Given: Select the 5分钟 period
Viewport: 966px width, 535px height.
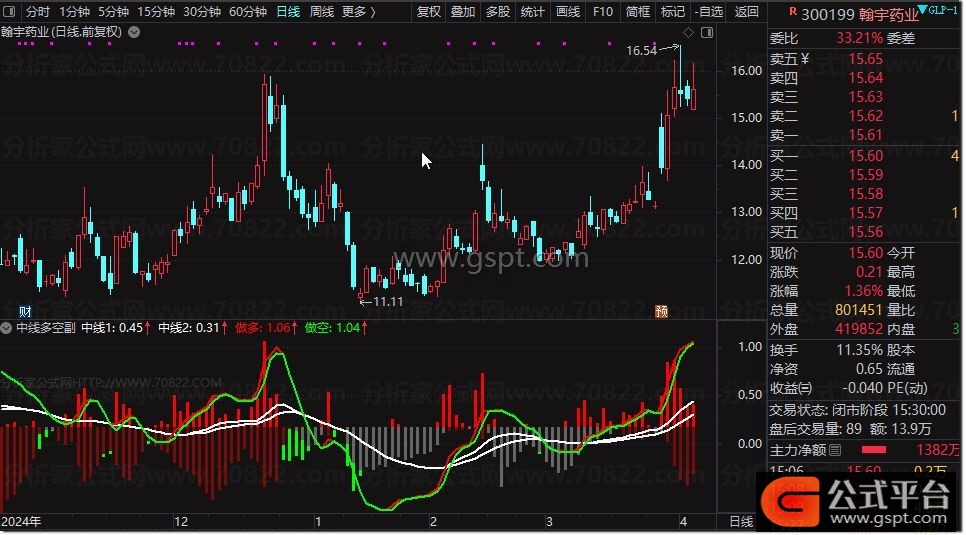Looking at the screenshot, I should (x=113, y=11).
